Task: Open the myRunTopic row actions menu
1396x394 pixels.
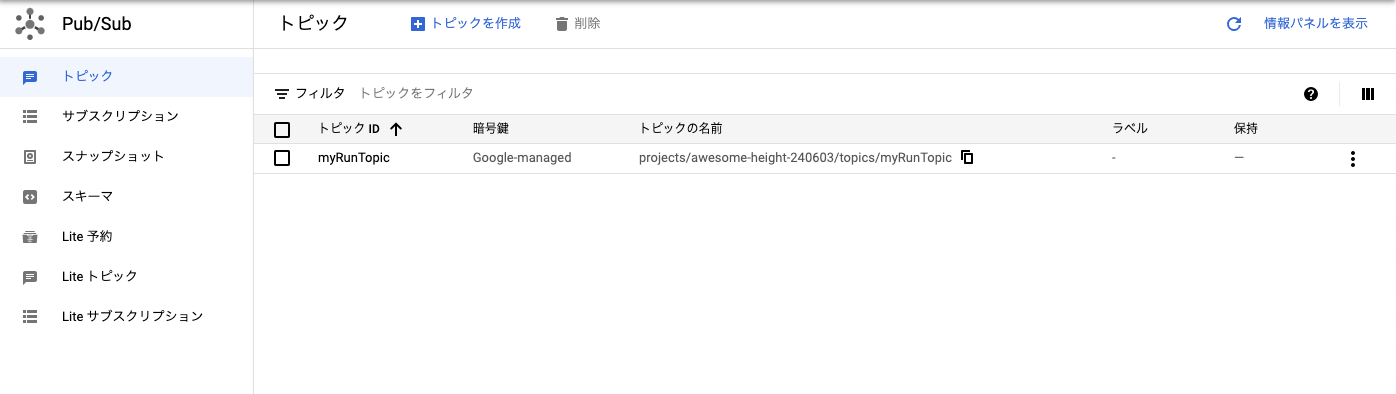Action: click(x=1352, y=158)
